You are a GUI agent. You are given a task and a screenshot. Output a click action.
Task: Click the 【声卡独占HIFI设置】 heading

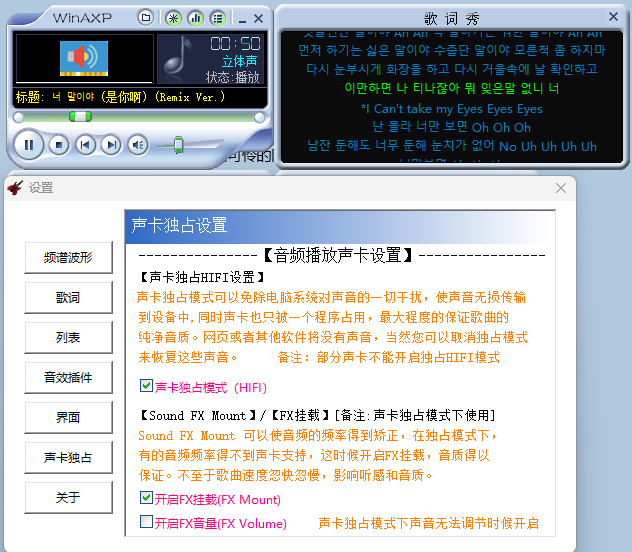pos(202,277)
